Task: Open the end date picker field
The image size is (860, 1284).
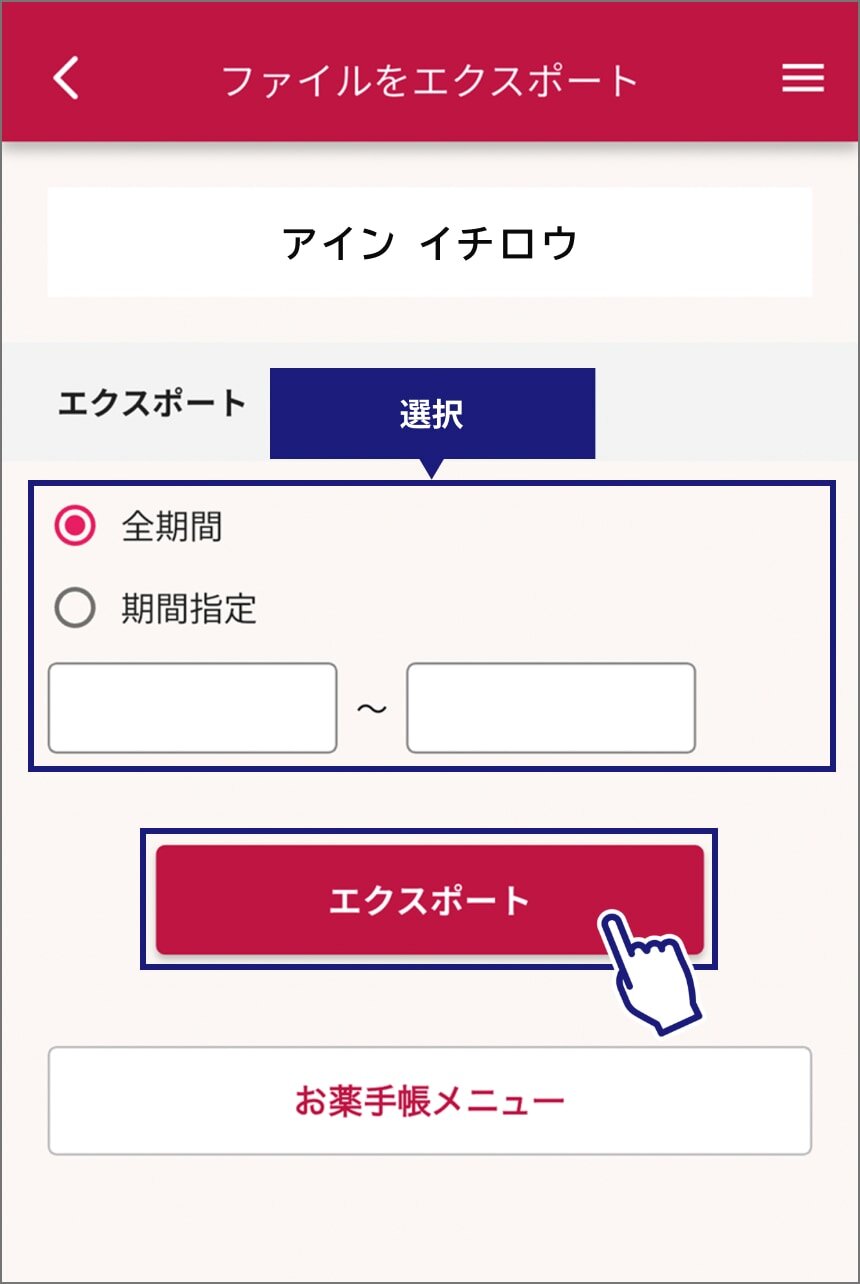Action: pyautogui.click(x=550, y=708)
